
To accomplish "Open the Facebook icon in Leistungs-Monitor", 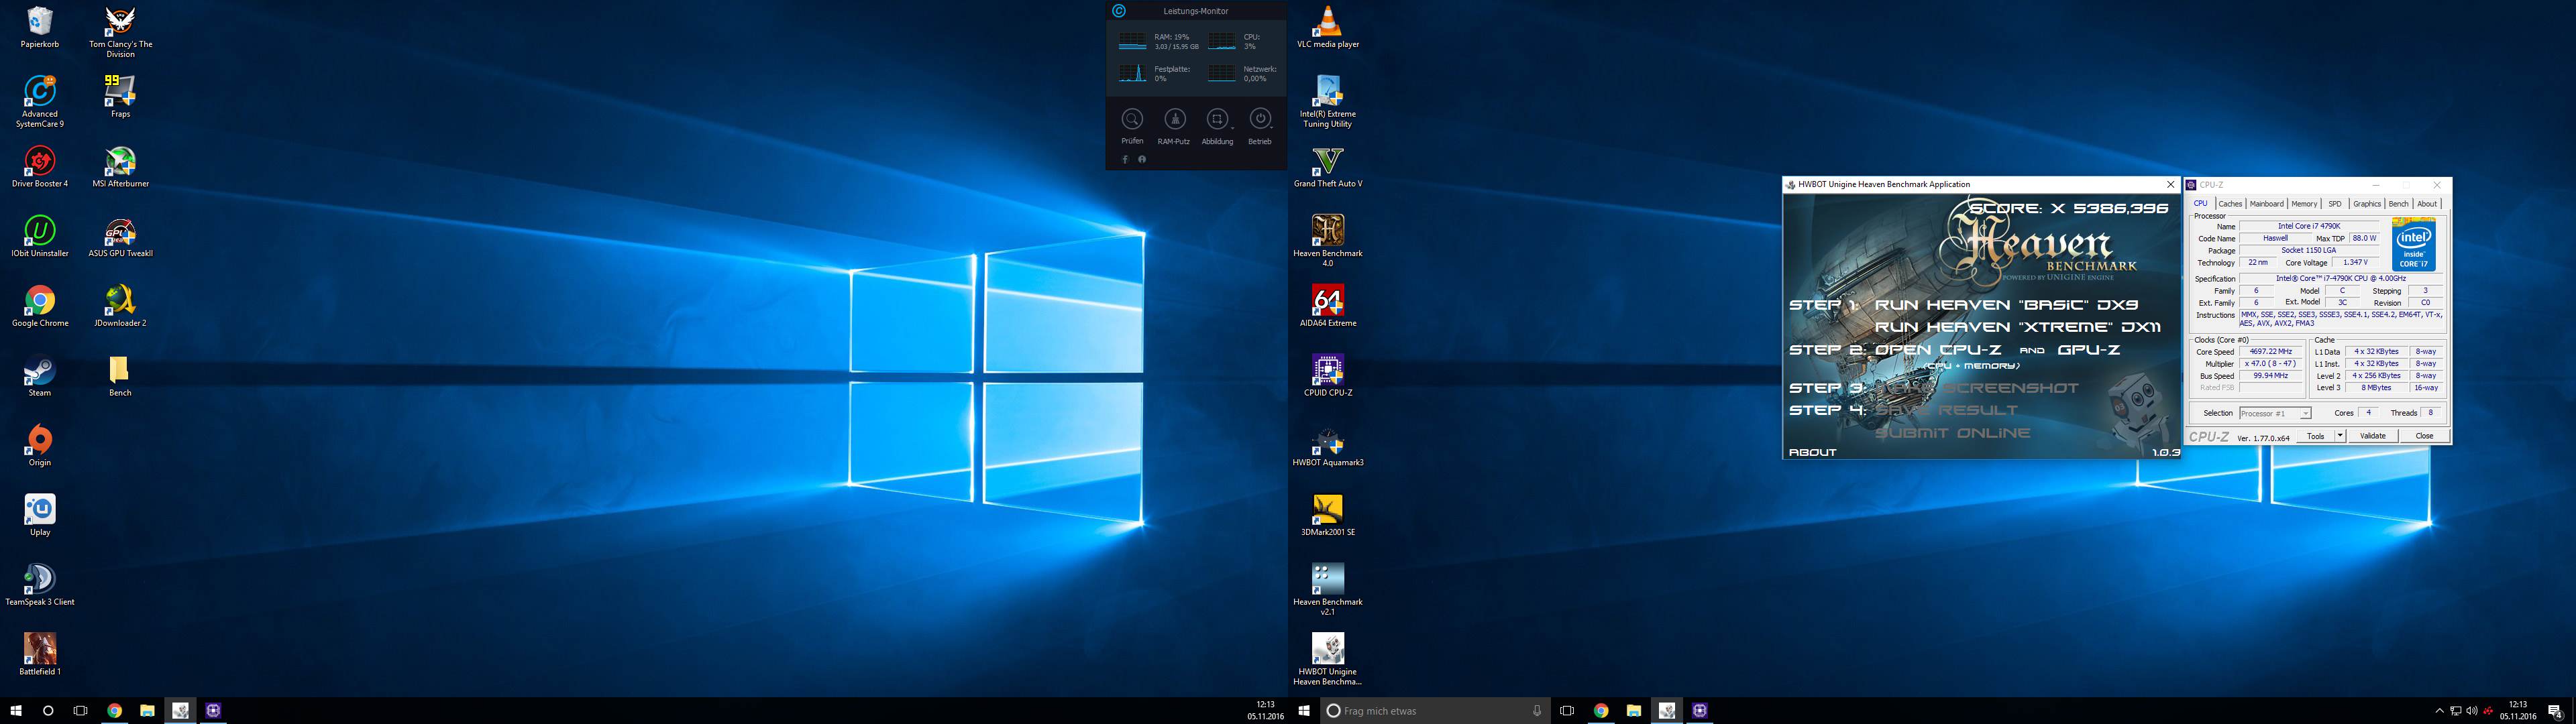I will 1125,159.
